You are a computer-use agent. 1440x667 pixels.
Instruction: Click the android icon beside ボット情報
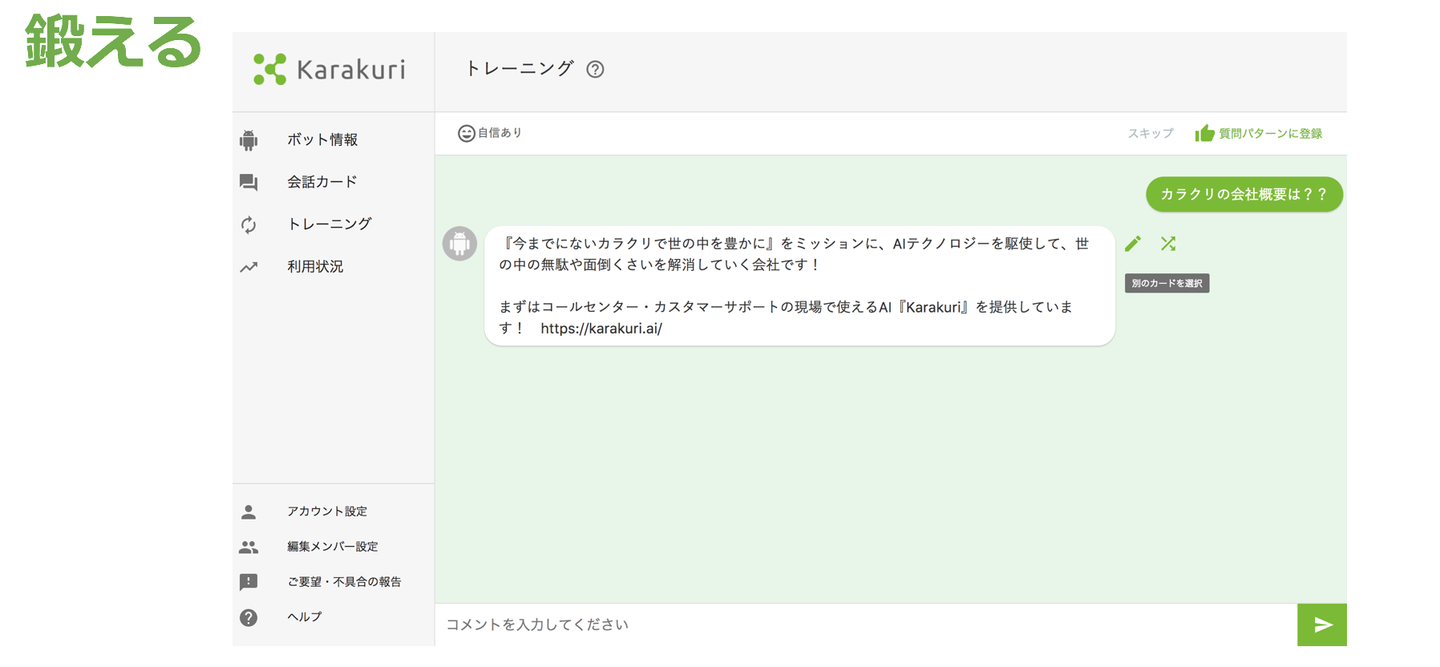pos(249,140)
